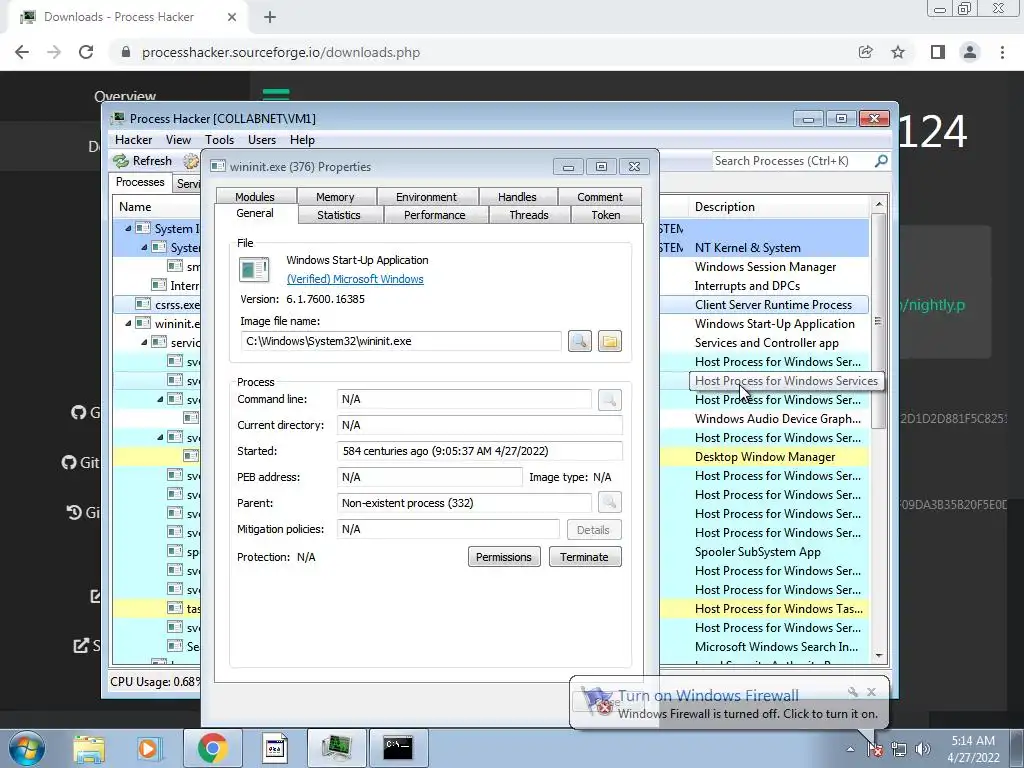The height and width of the screenshot is (768, 1024).
Task: Collapse the services.exe tree node
Action: click(x=144, y=342)
